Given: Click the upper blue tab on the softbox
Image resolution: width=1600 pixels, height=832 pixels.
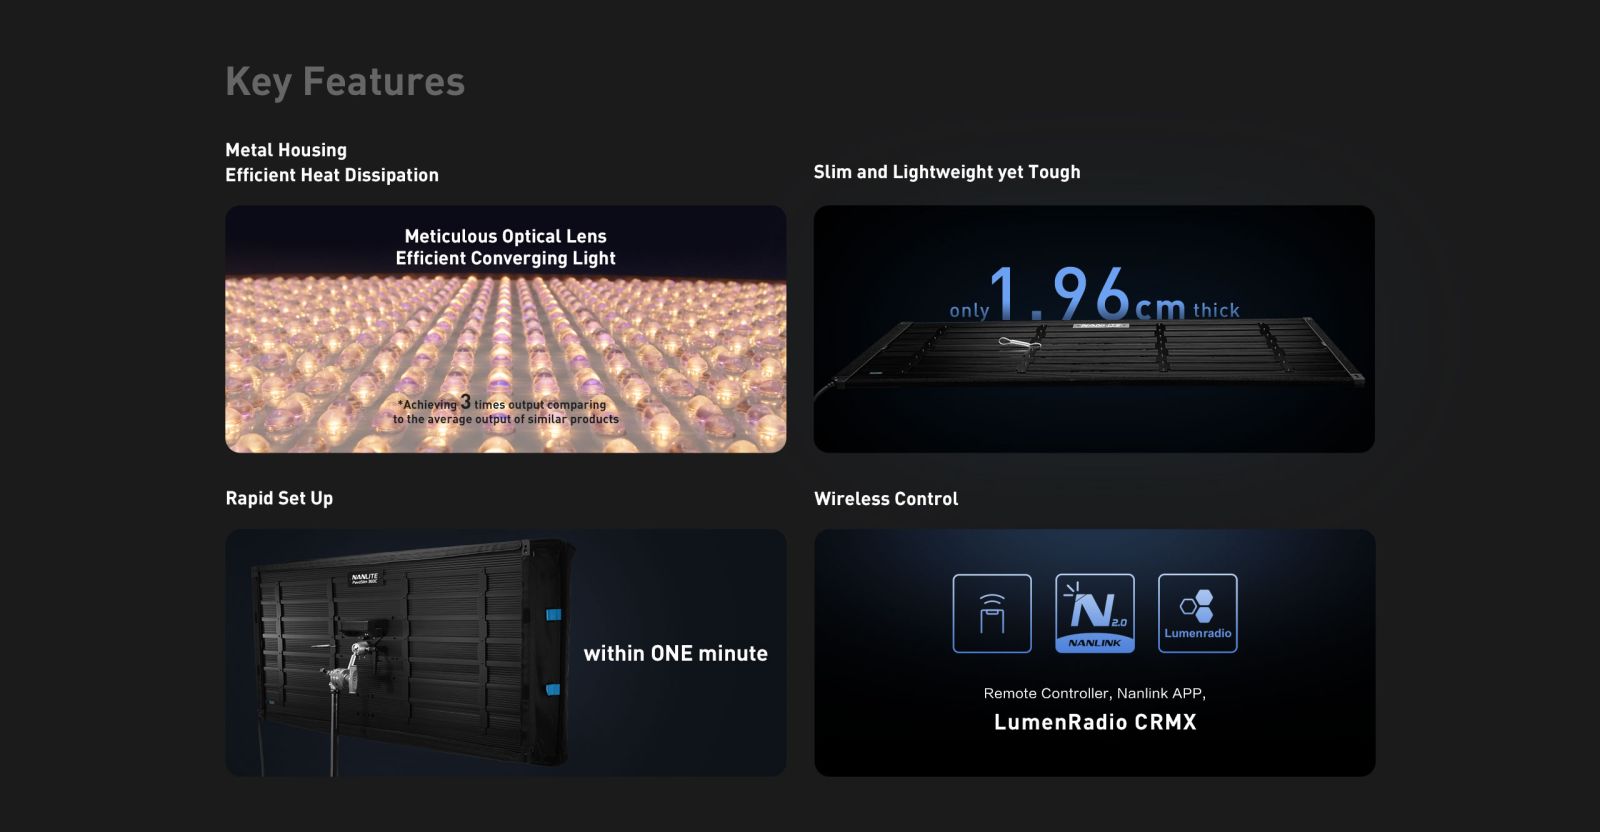Looking at the screenshot, I should 553,614.
